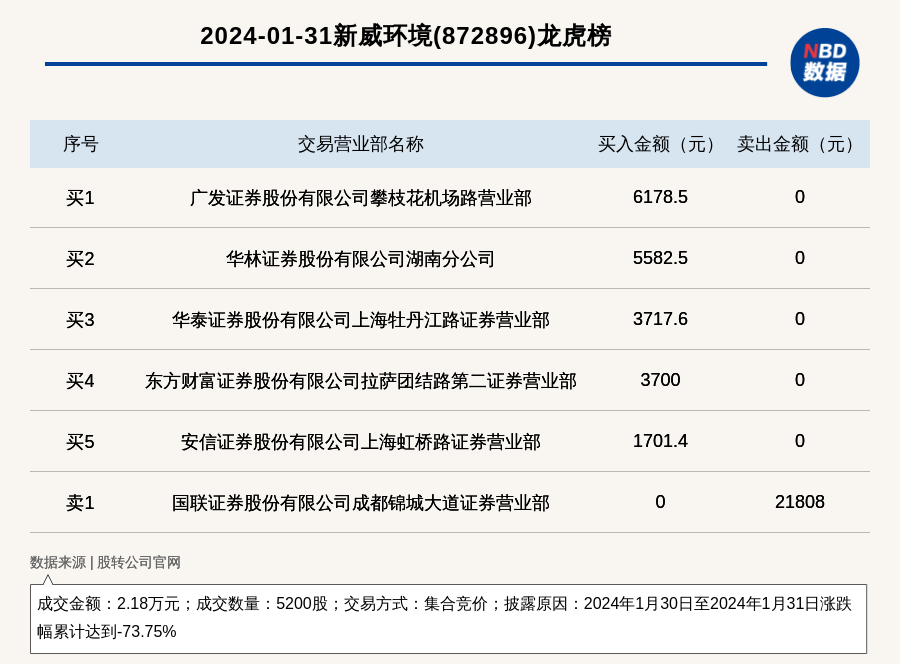Select the 买2 row label
The height and width of the screenshot is (664, 900).
click(x=80, y=259)
